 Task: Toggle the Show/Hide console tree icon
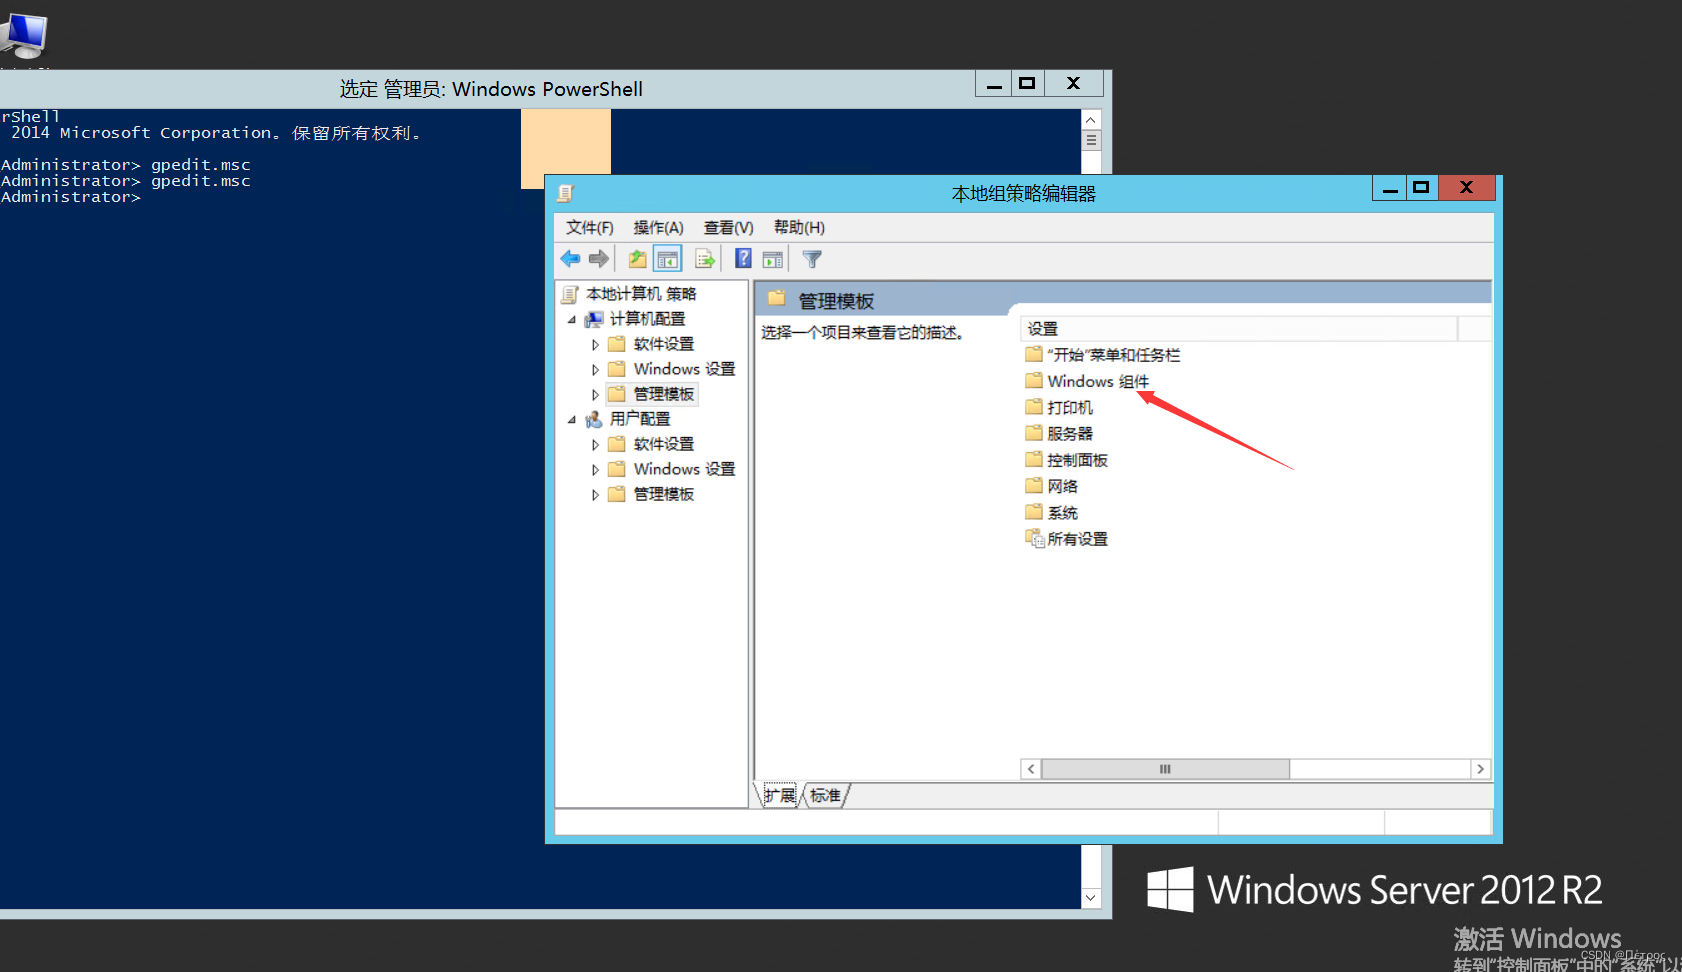coord(668,259)
